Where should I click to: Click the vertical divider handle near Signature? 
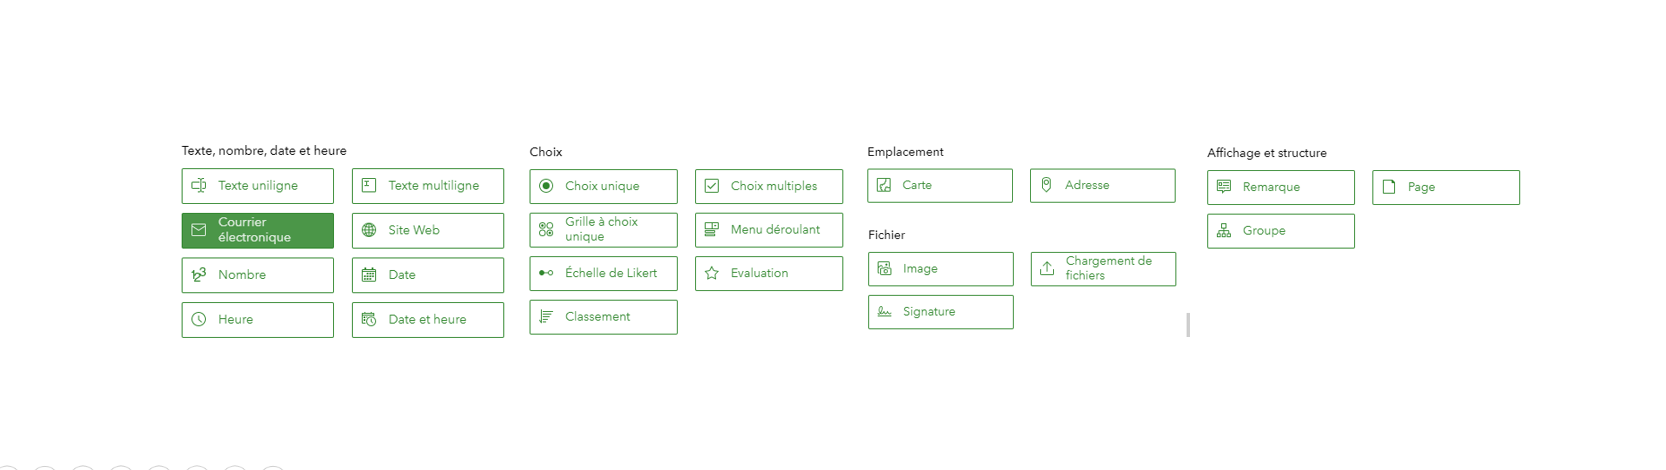coord(1188,325)
